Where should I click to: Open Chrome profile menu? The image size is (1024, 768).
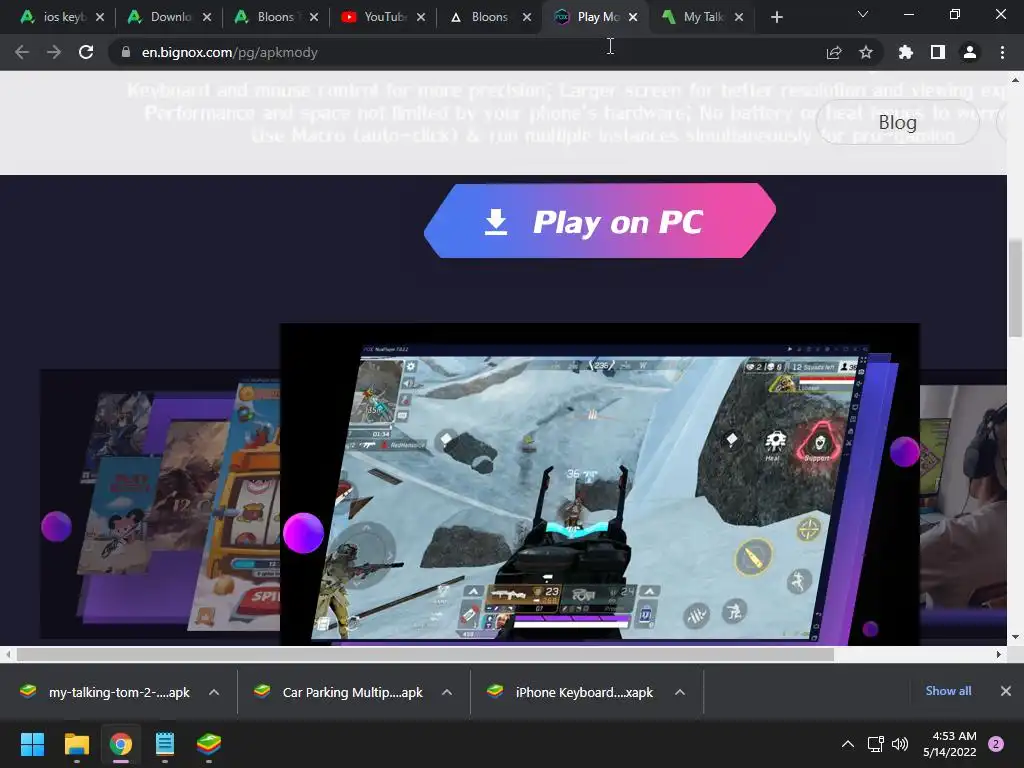coord(970,52)
